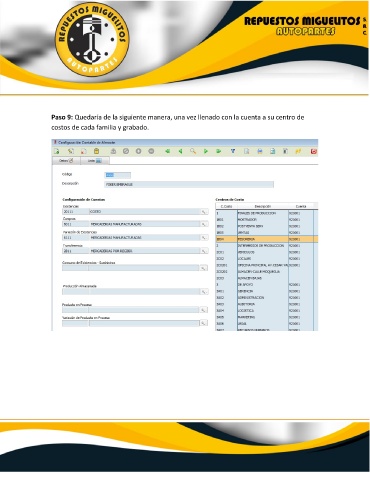
Task: Select the highlighted TESORERIA cost center row
Action: pos(267,239)
